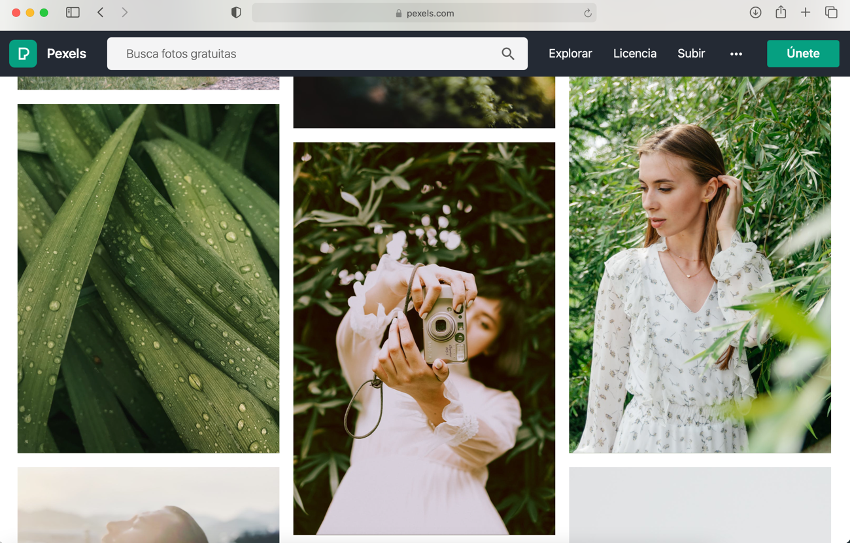The height and width of the screenshot is (544, 850).
Task: Reload the page with refresh icon
Action: click(588, 13)
